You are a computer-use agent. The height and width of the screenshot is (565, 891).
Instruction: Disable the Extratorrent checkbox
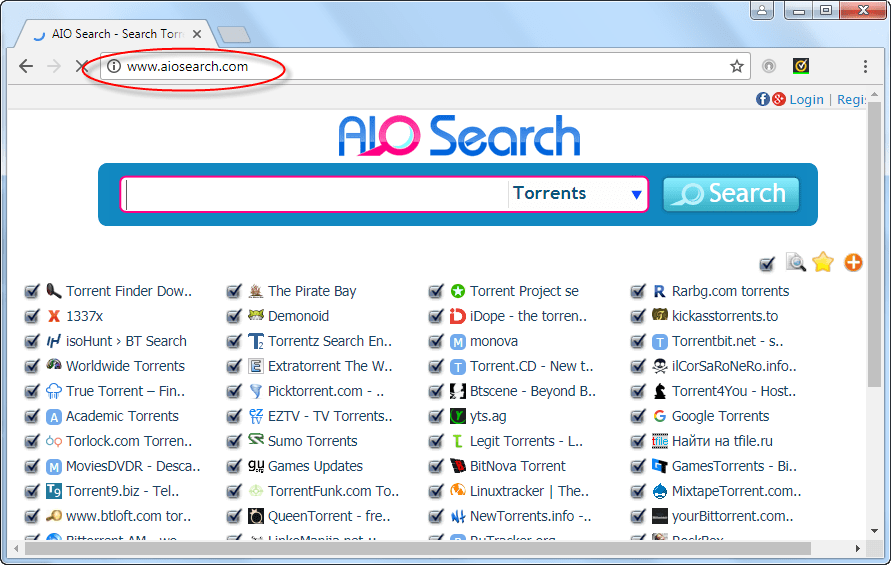[234, 366]
